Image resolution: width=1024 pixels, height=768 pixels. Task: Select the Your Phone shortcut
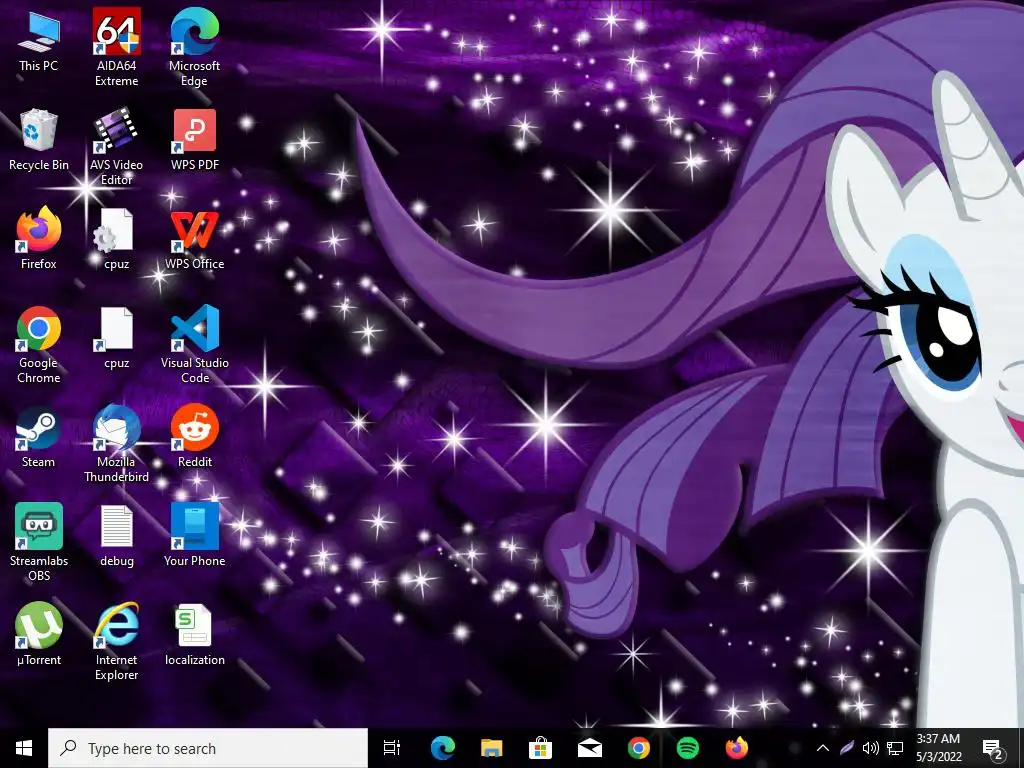coord(195,536)
